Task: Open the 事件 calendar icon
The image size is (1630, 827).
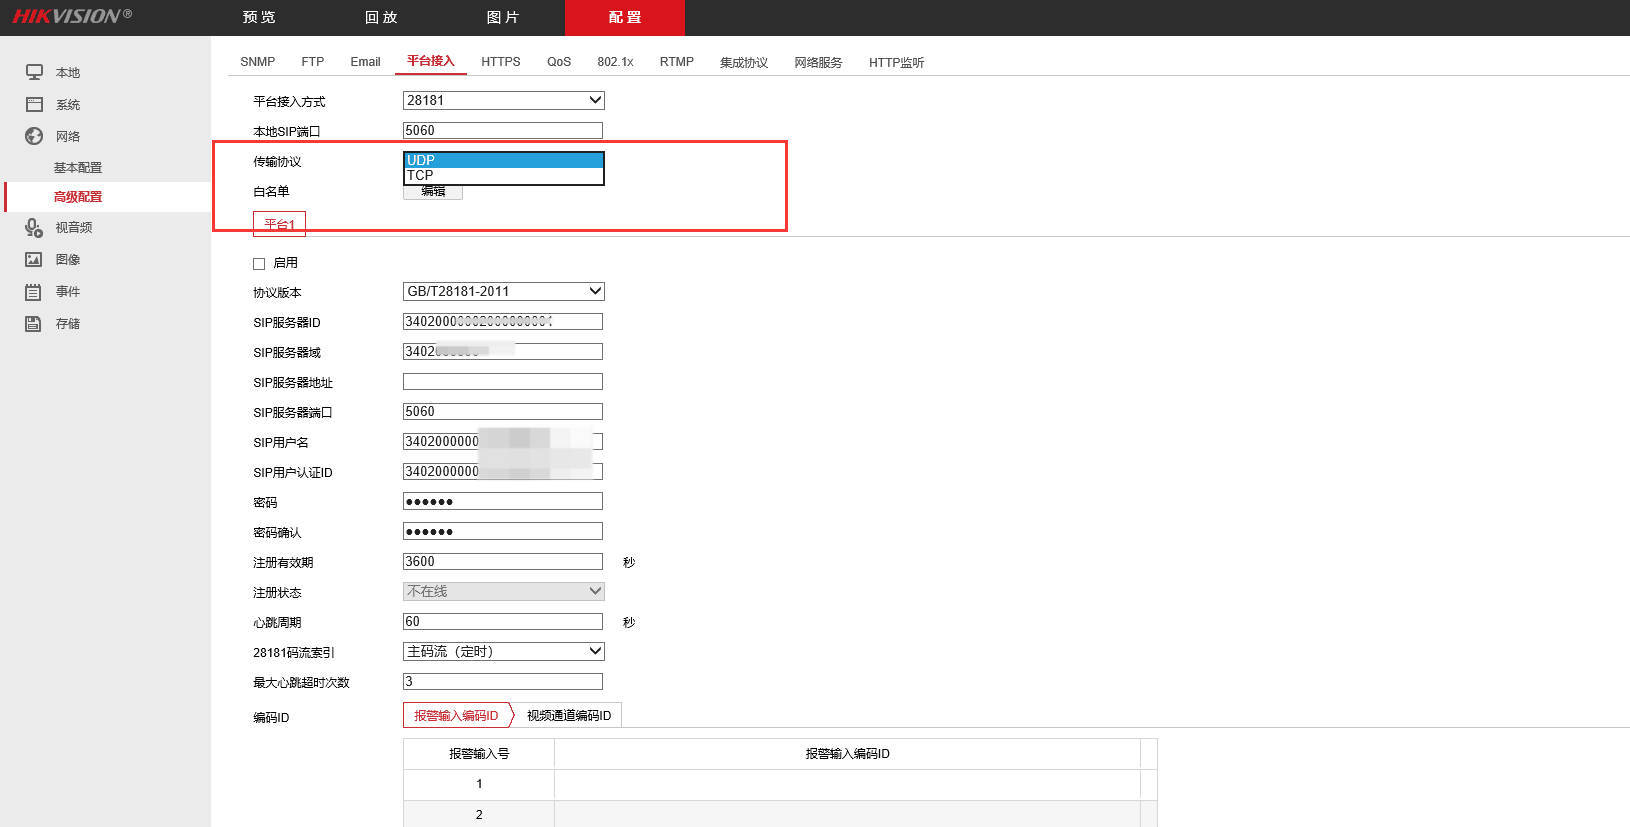Action: click(x=34, y=292)
